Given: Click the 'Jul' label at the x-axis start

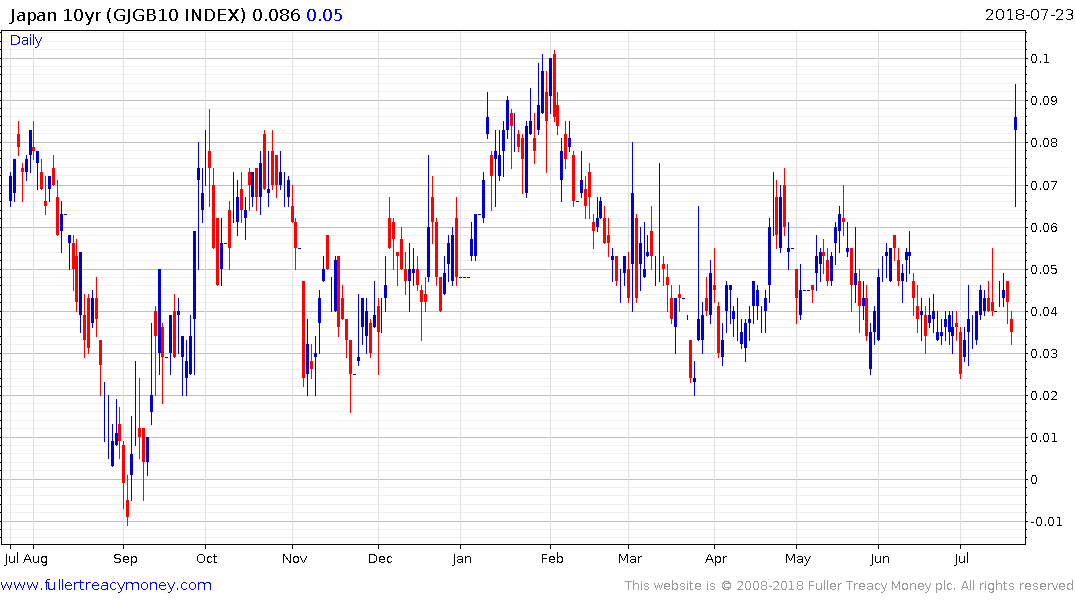Looking at the screenshot, I should coord(11,558).
